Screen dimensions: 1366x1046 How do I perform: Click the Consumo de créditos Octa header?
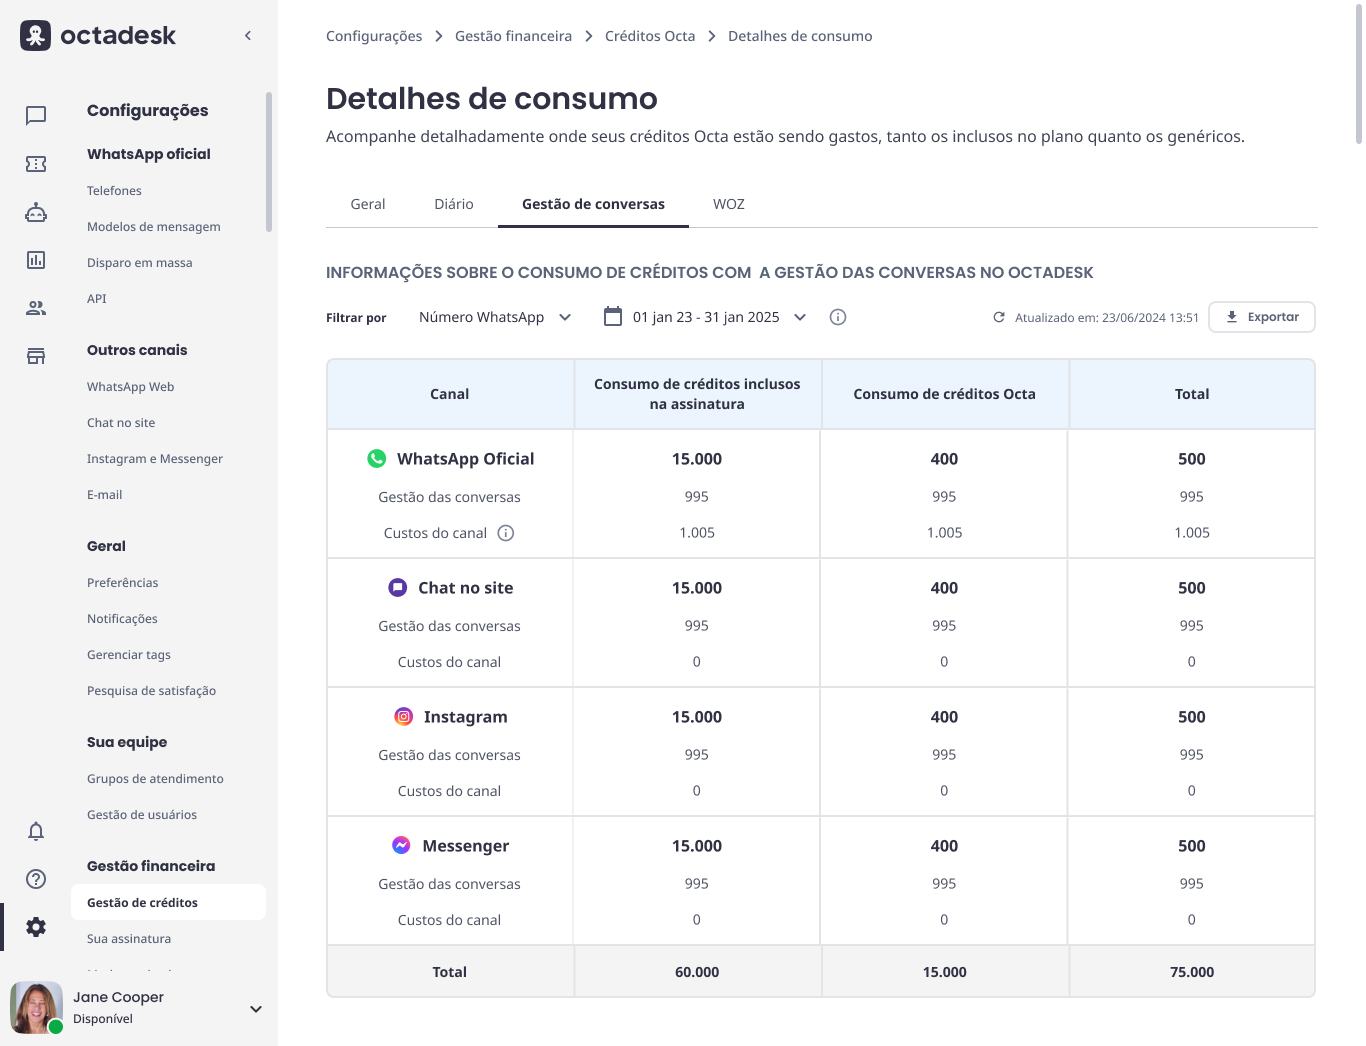(x=944, y=394)
